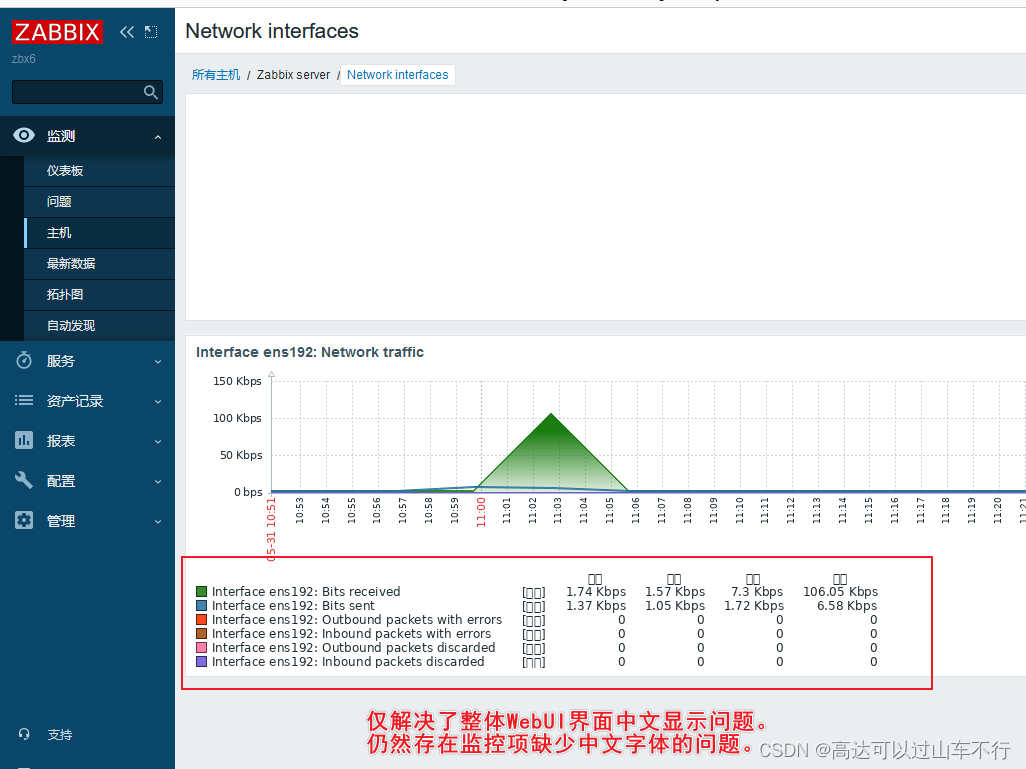Viewport: 1026px width, 769px height.
Task: Enter fullscreen using the dashed-arrow icon
Action: (151, 31)
